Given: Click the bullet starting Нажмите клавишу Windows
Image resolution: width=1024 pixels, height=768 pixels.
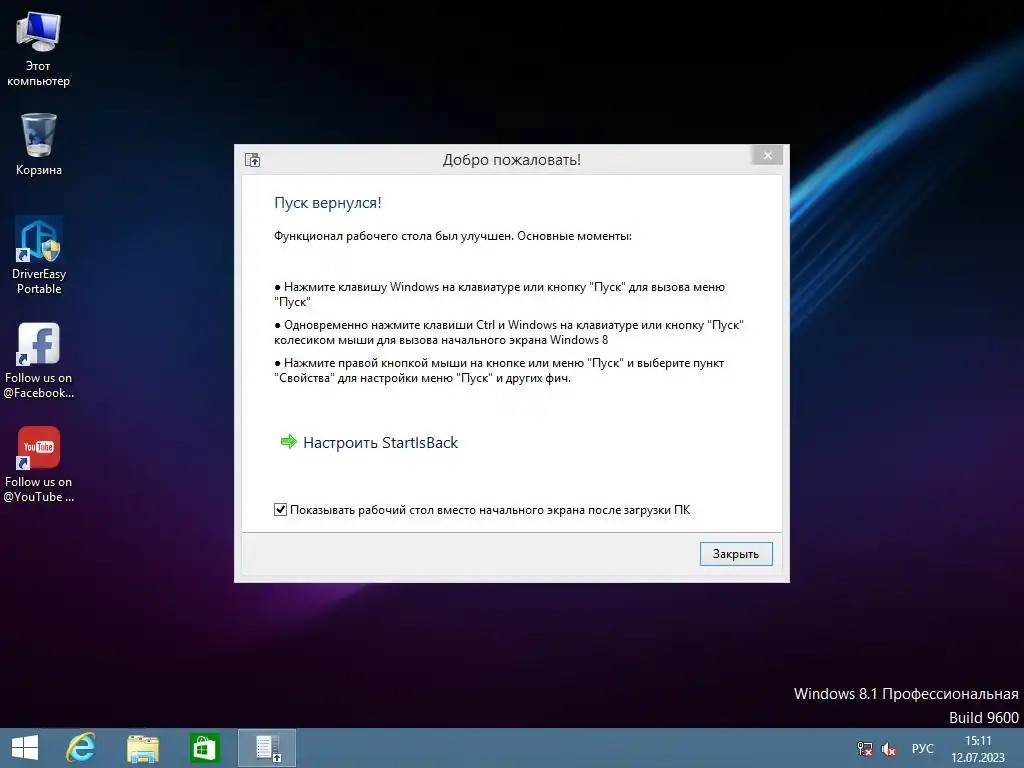Looking at the screenshot, I should tap(500, 294).
